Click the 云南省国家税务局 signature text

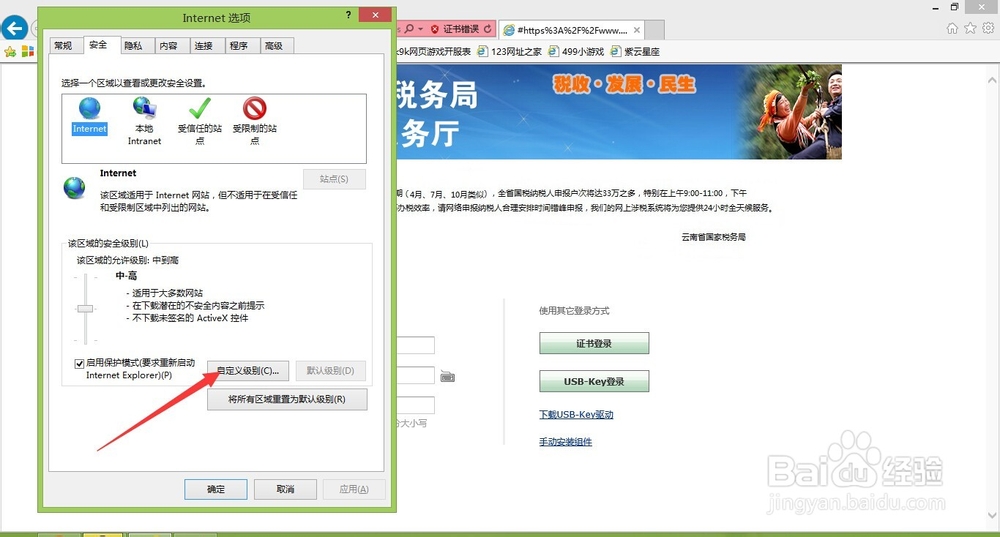pyautogui.click(x=713, y=237)
